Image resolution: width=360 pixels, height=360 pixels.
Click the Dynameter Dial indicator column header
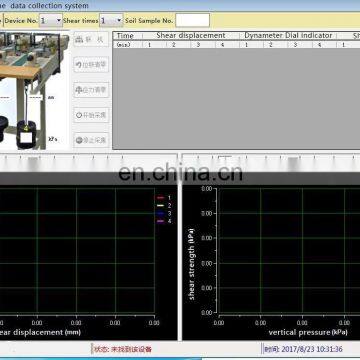pos(288,36)
